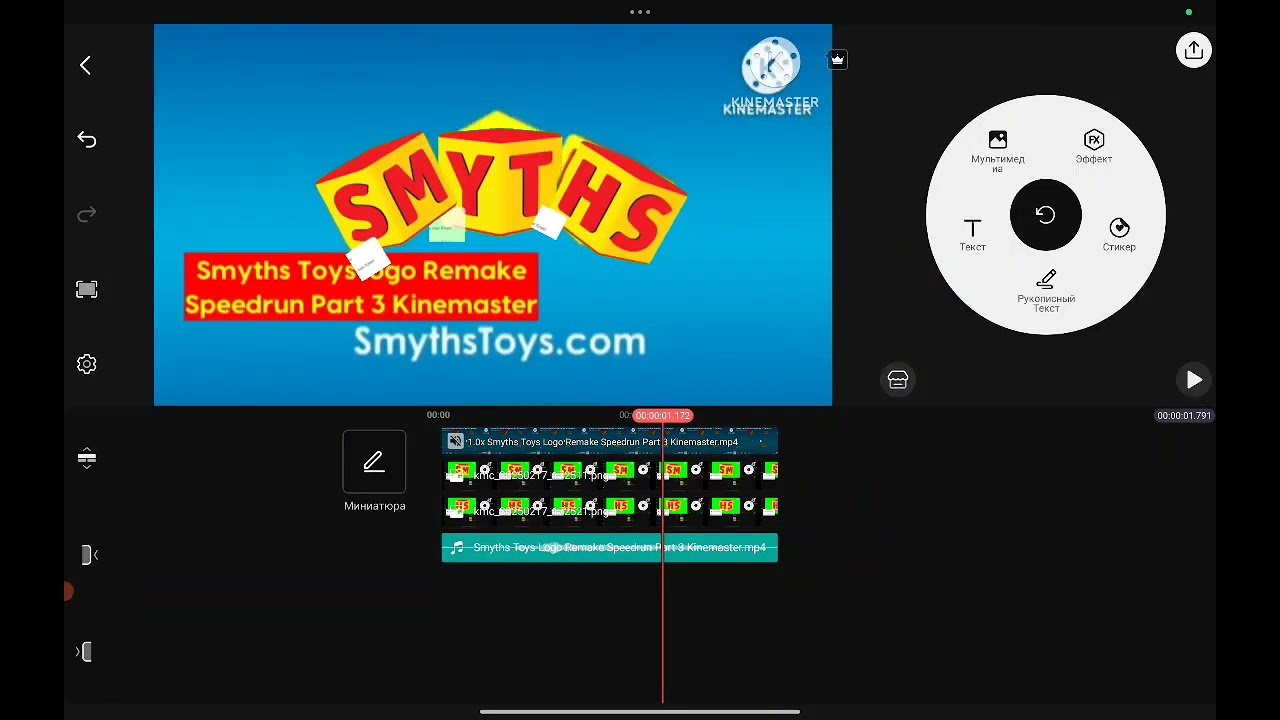
Task: Click the total duration 00:00:01.791
Action: click(x=1184, y=415)
